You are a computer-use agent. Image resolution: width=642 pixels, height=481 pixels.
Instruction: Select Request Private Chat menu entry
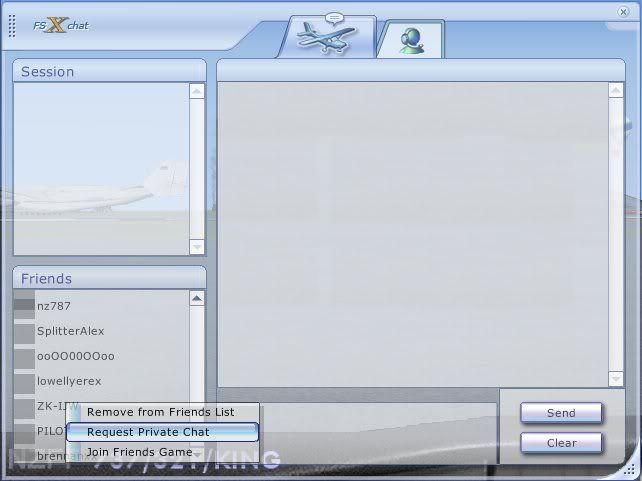[162, 432]
